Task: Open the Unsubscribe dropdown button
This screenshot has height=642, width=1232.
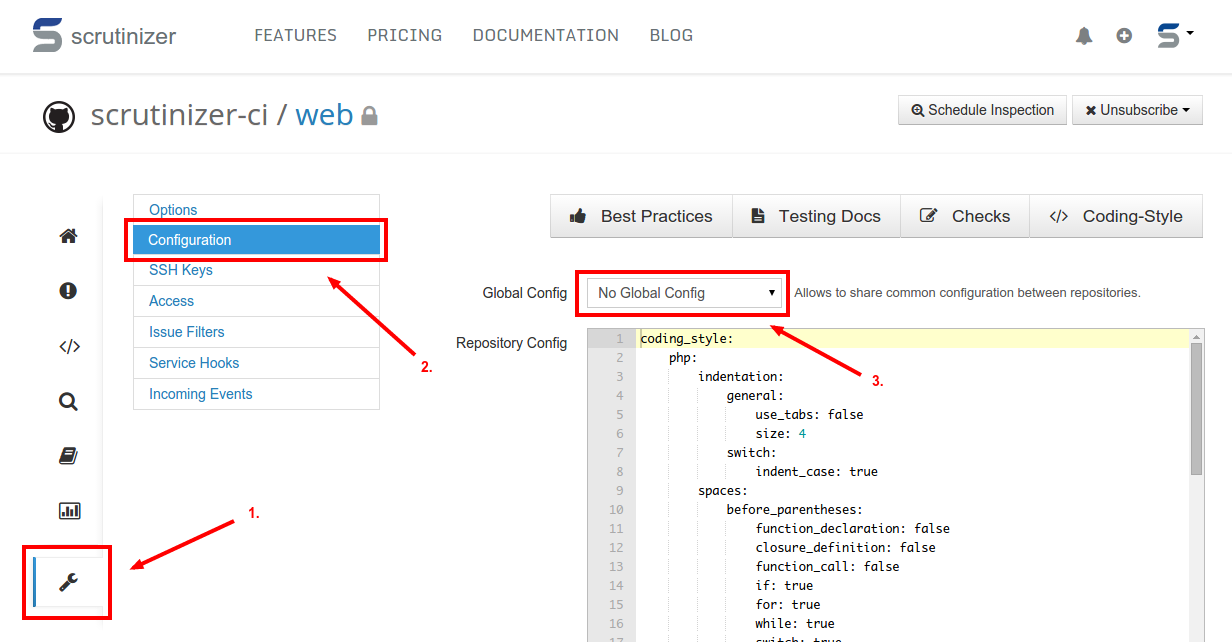Action: pos(1137,110)
